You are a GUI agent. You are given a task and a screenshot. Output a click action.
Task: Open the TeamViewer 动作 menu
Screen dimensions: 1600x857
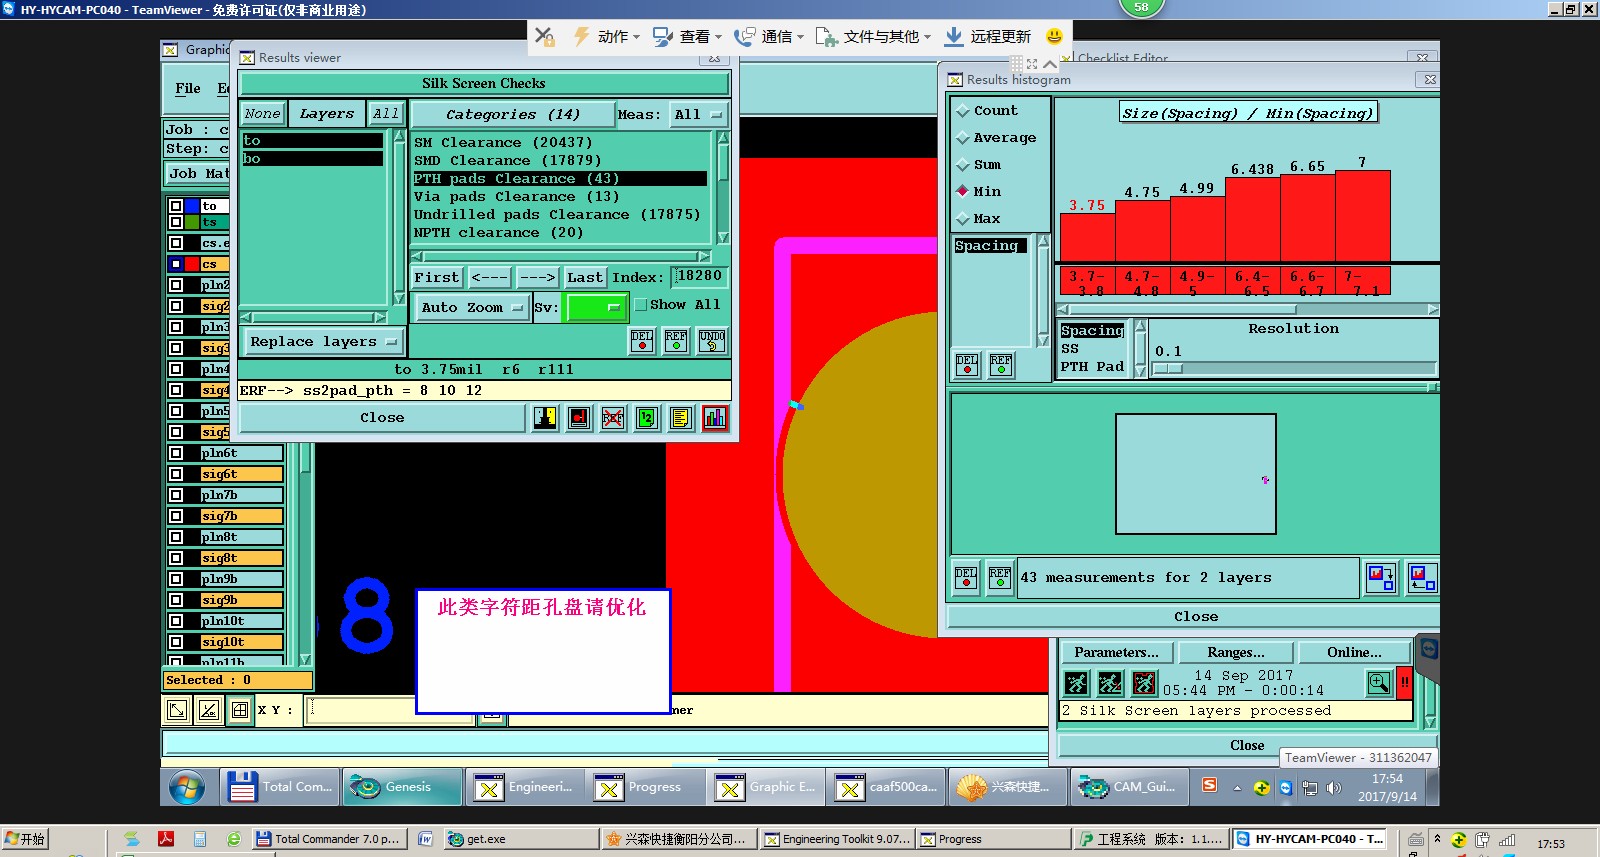point(606,36)
